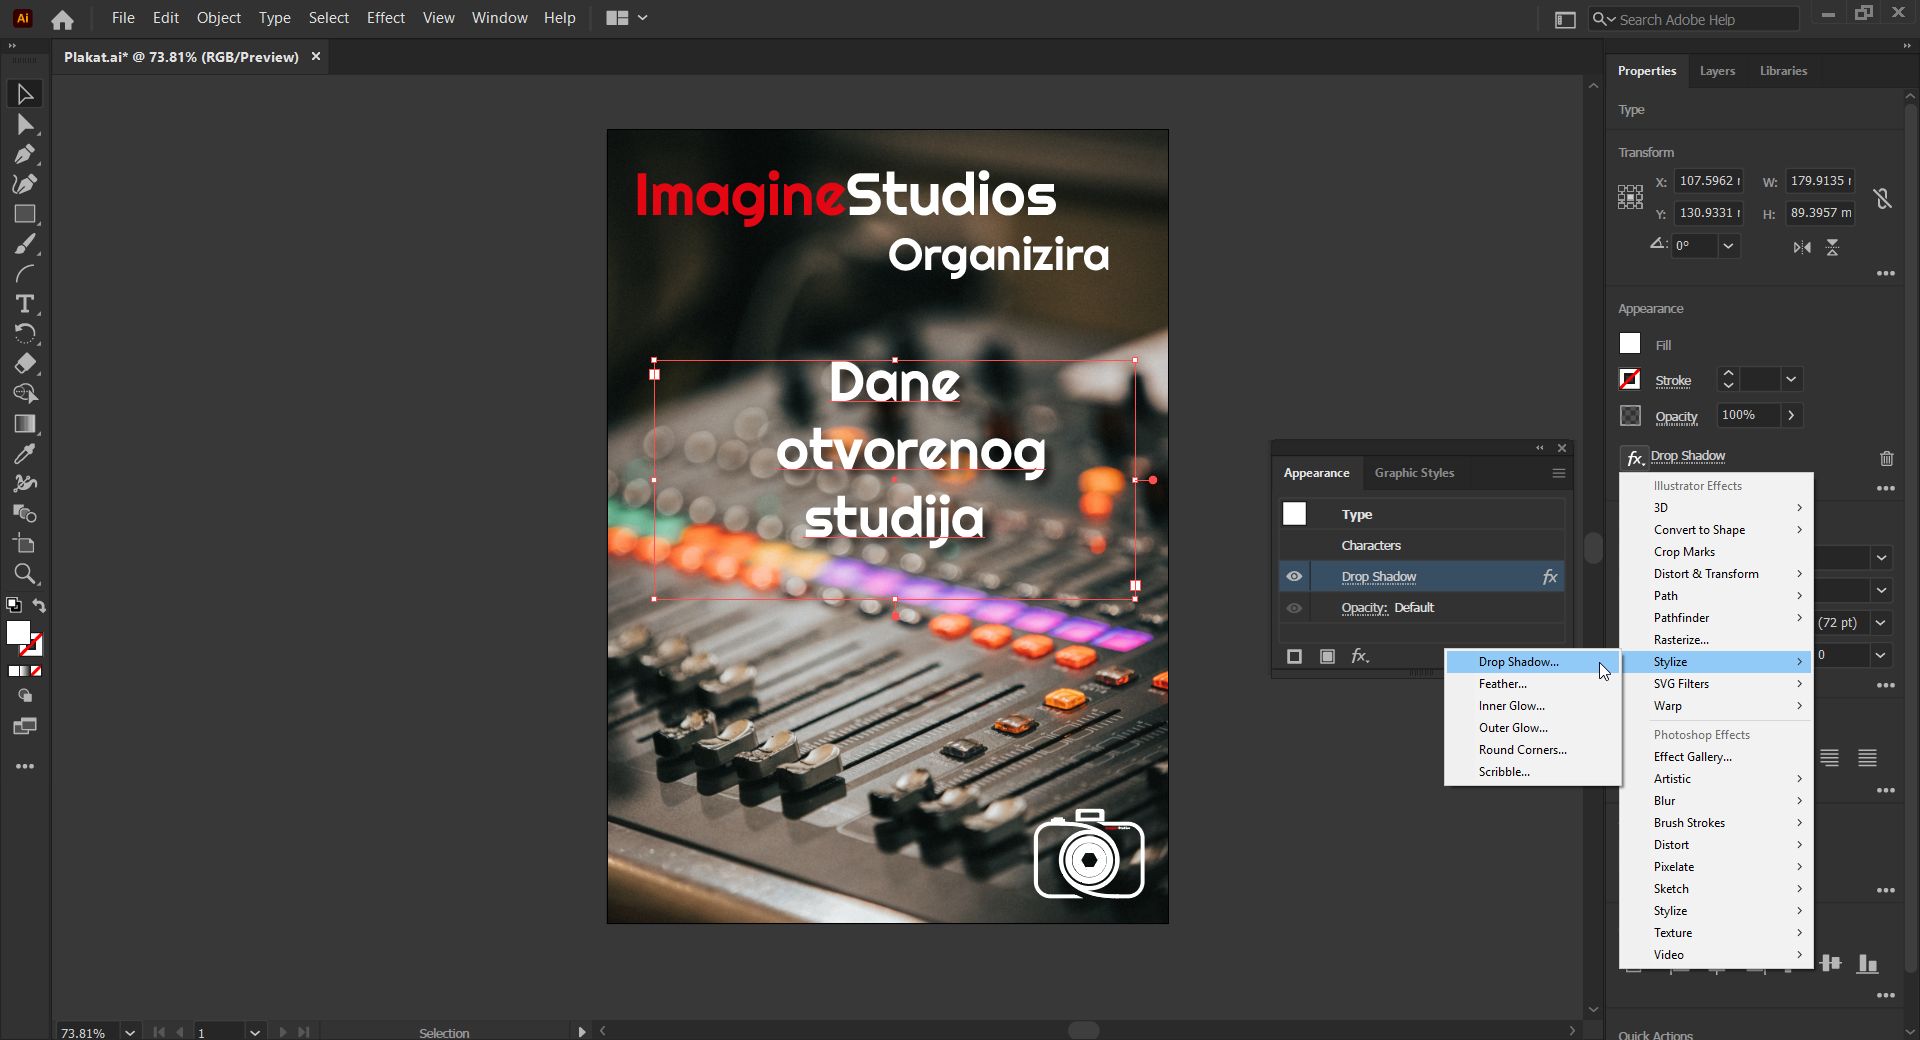This screenshot has height=1040, width=1920.
Task: Toggle constrain width and height proportions
Action: click(x=1883, y=198)
